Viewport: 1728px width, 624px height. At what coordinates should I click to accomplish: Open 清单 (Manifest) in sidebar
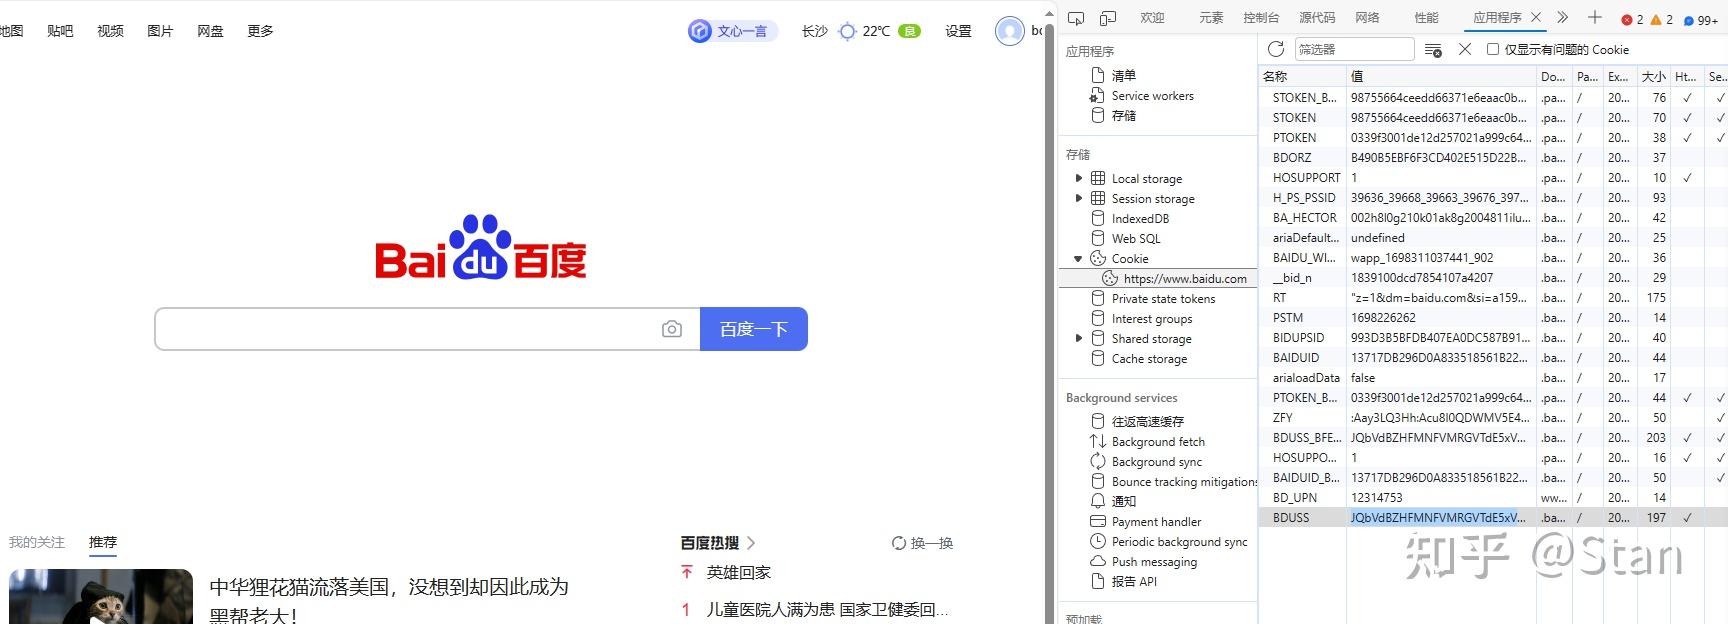coord(1123,75)
